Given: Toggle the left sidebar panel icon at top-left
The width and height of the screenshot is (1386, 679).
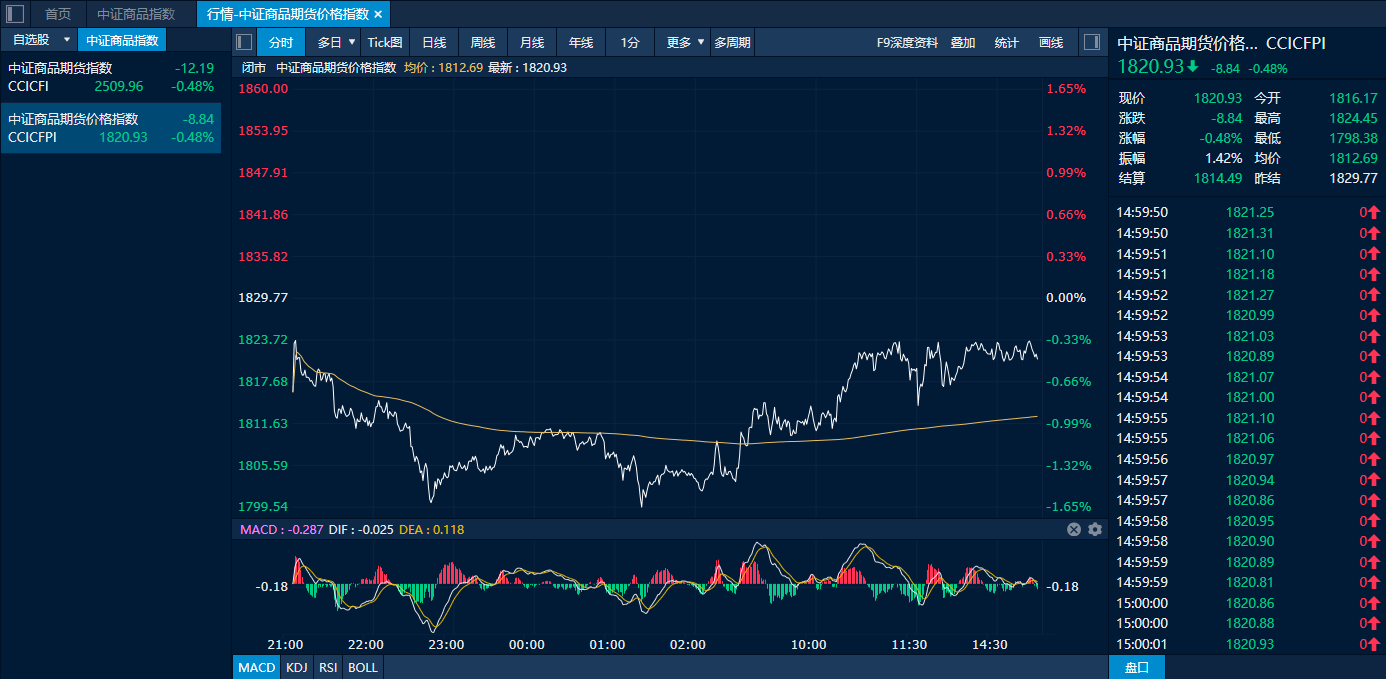Looking at the screenshot, I should tap(15, 14).
